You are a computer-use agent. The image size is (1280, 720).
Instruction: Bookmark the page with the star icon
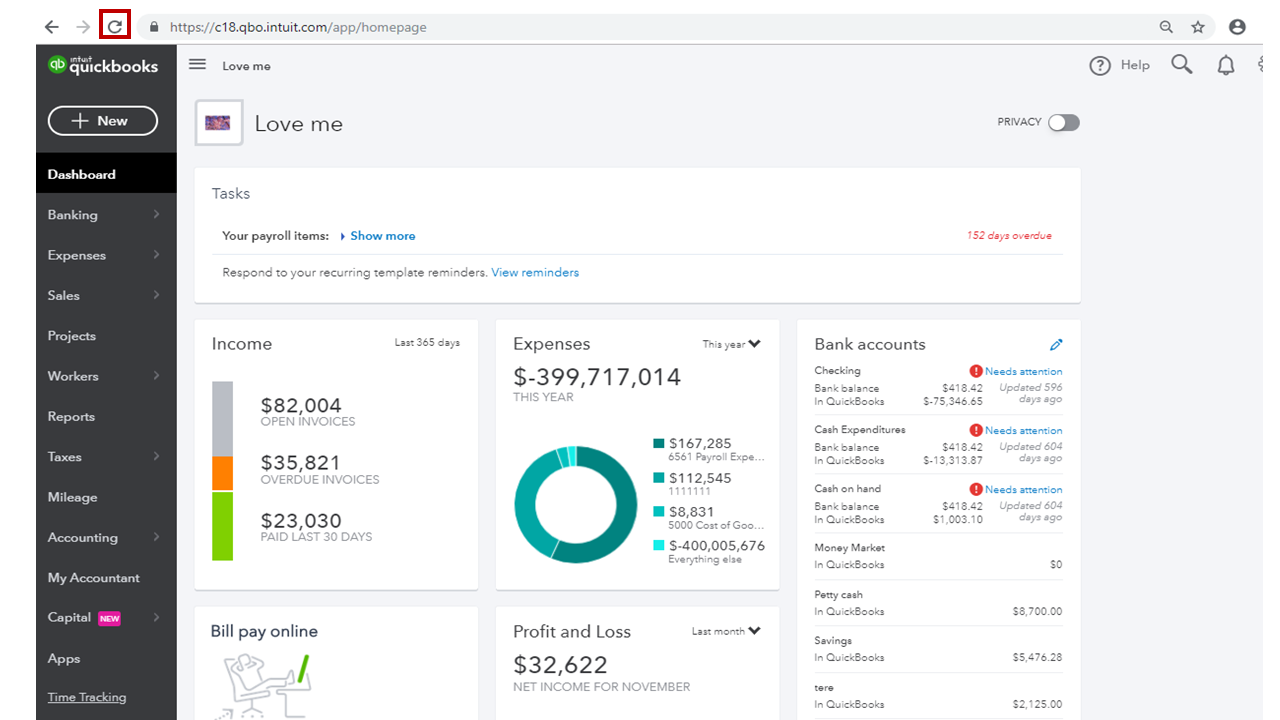click(x=1198, y=27)
